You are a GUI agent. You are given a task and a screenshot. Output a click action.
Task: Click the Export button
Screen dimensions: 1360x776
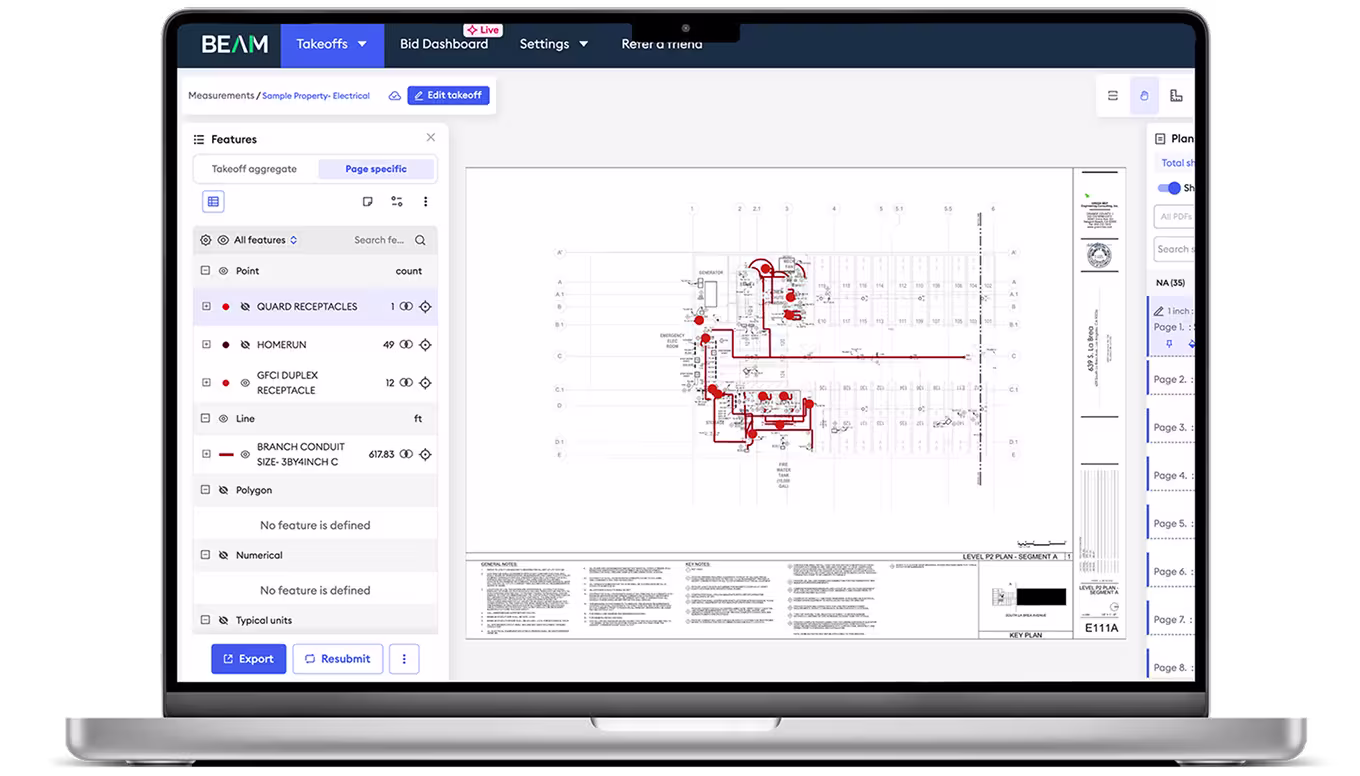coord(248,659)
